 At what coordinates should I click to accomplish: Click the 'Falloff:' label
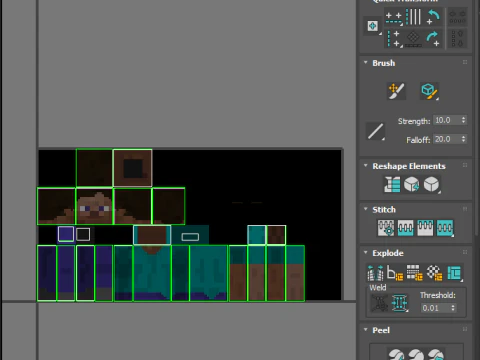click(x=418, y=140)
